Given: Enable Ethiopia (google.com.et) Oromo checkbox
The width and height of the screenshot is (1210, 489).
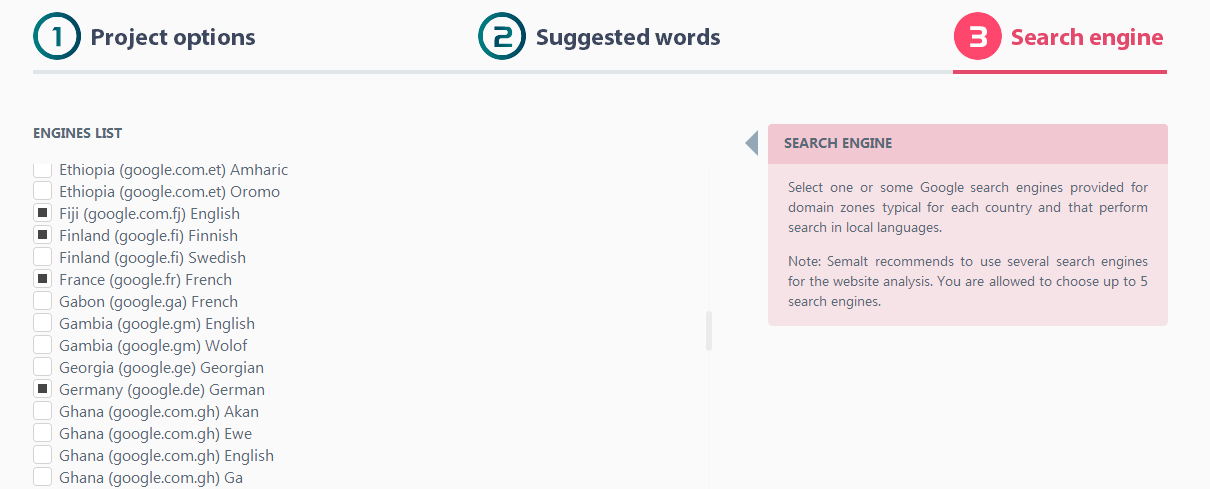Looking at the screenshot, I should click(x=43, y=191).
